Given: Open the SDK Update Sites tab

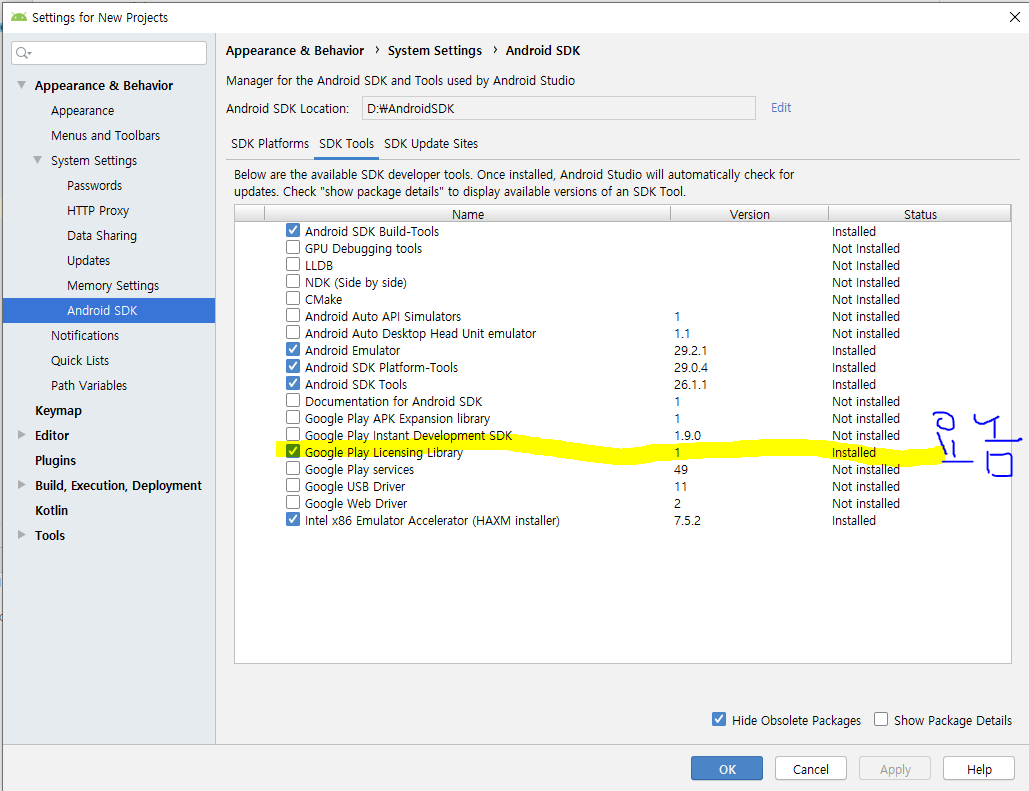Looking at the screenshot, I should [431, 144].
